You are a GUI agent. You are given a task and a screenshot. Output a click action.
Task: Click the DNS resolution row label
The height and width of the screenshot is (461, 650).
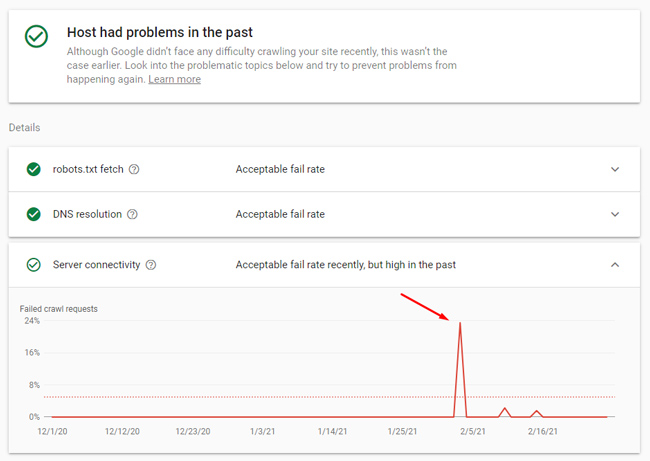point(87,214)
